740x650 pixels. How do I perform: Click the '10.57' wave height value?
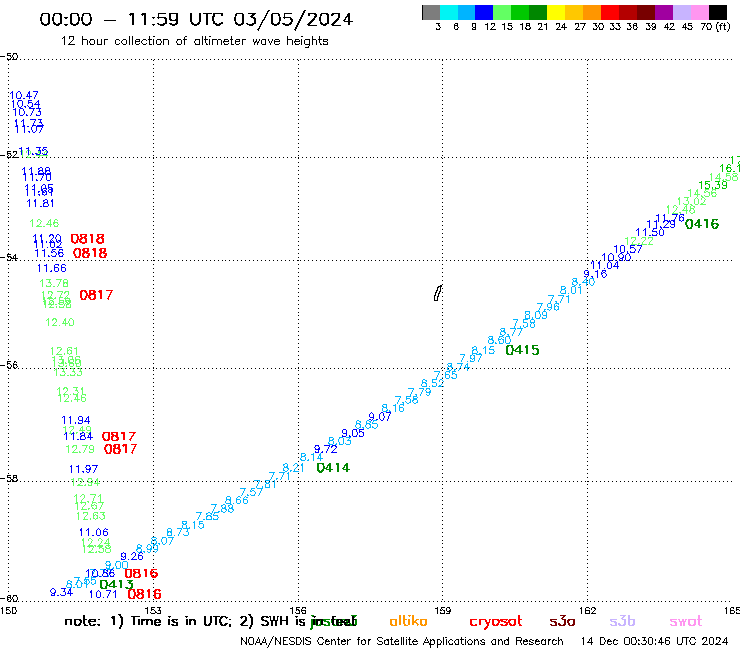[628, 249]
